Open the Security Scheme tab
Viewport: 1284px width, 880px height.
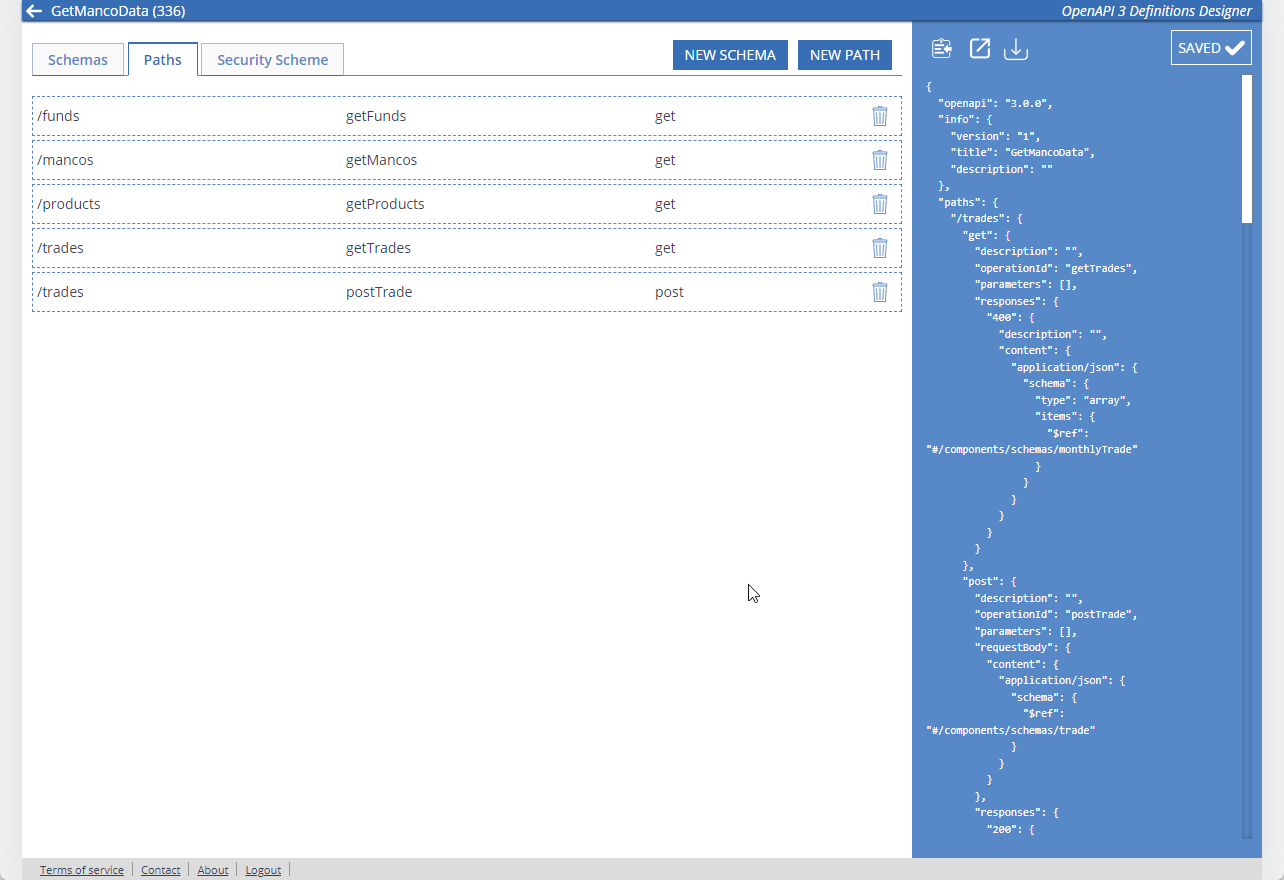click(273, 59)
